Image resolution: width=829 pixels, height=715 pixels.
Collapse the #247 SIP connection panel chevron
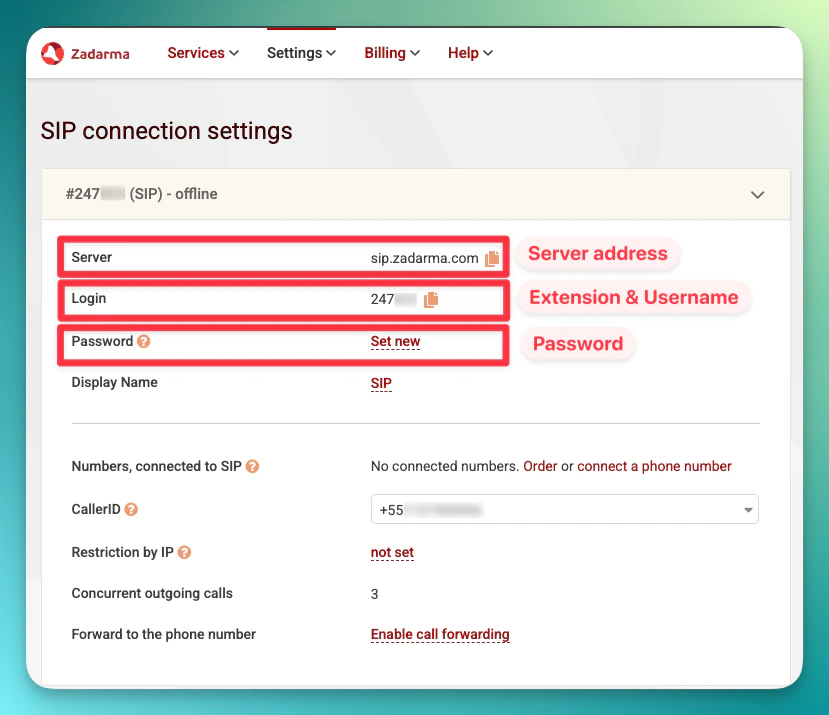click(757, 195)
